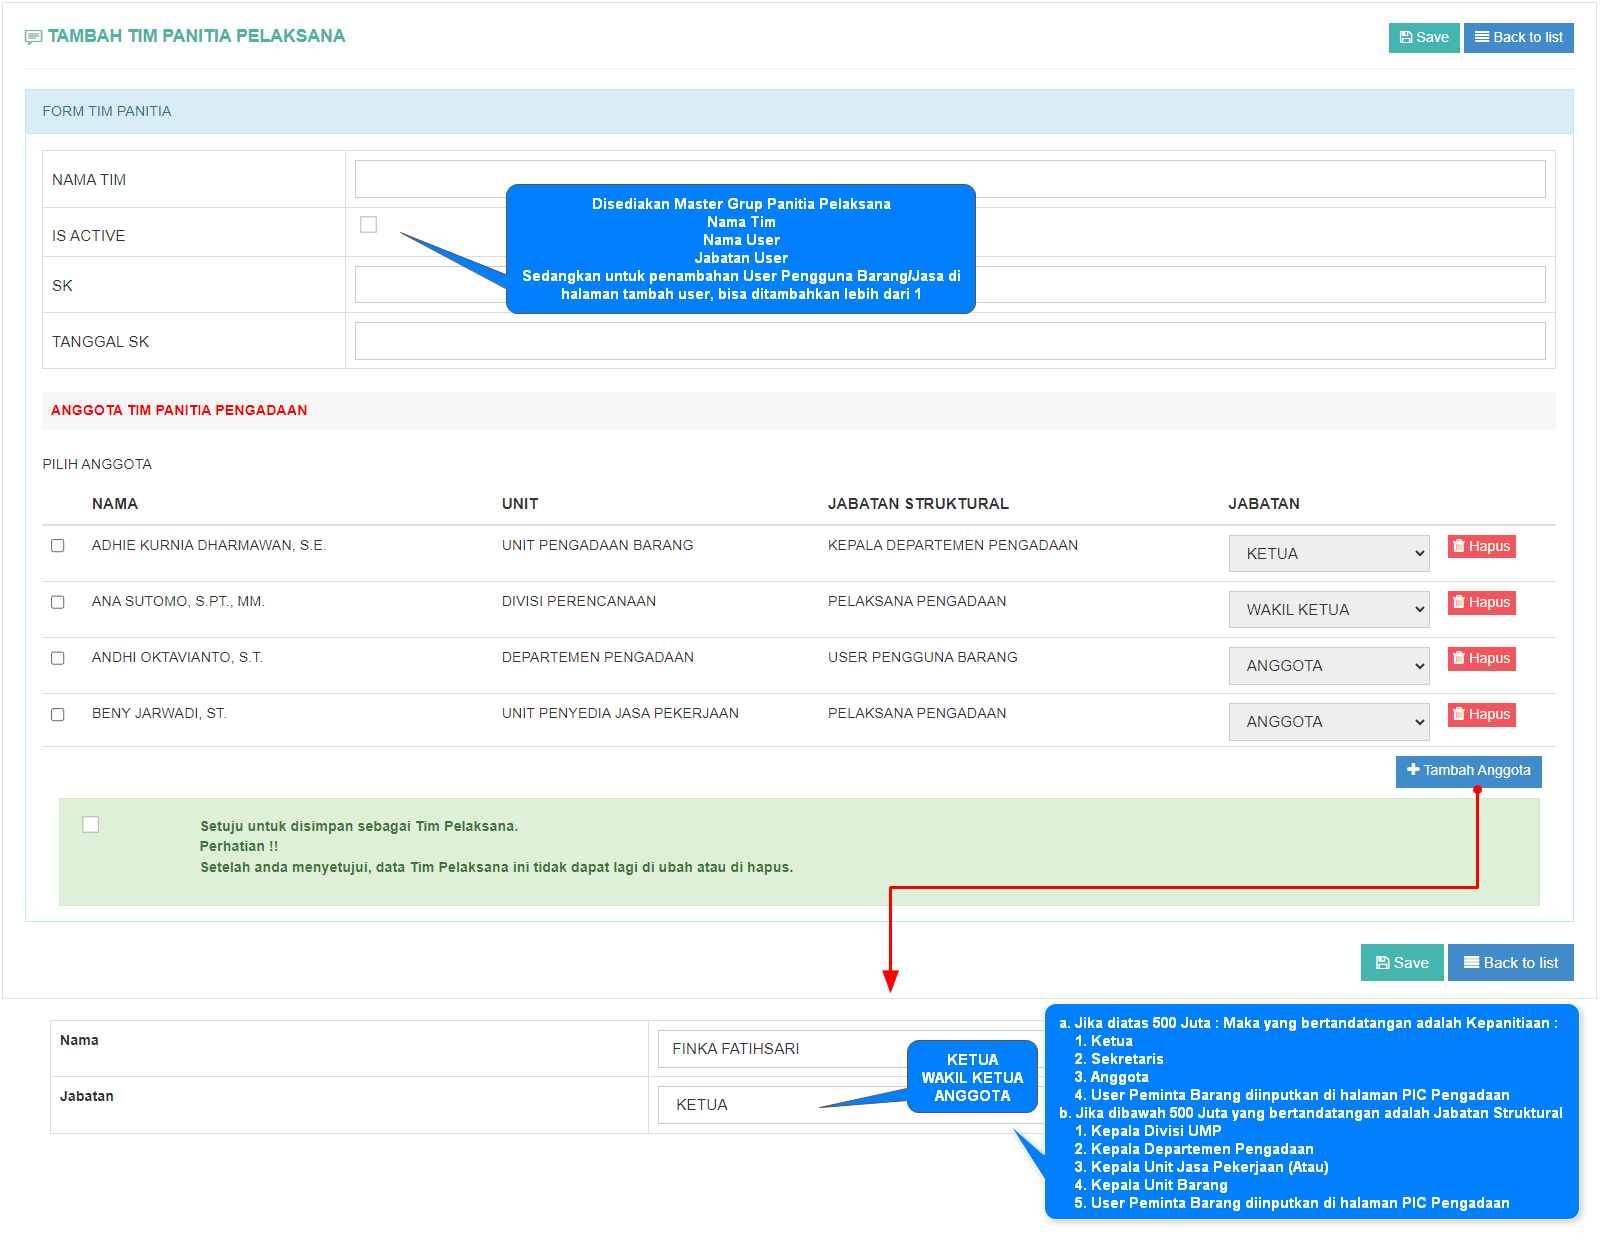Expand the WAKIL KETUA jabatan dropdown

(x=1328, y=610)
